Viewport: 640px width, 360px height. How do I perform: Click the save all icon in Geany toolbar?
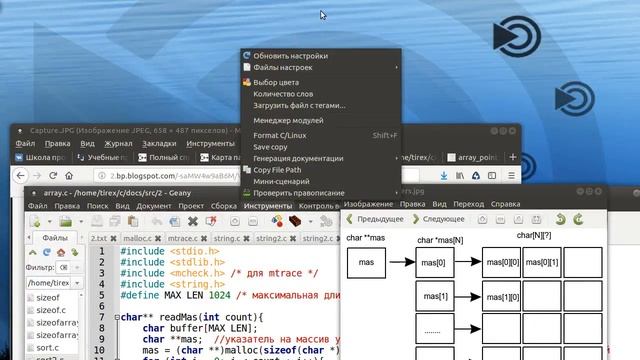pos(115,221)
